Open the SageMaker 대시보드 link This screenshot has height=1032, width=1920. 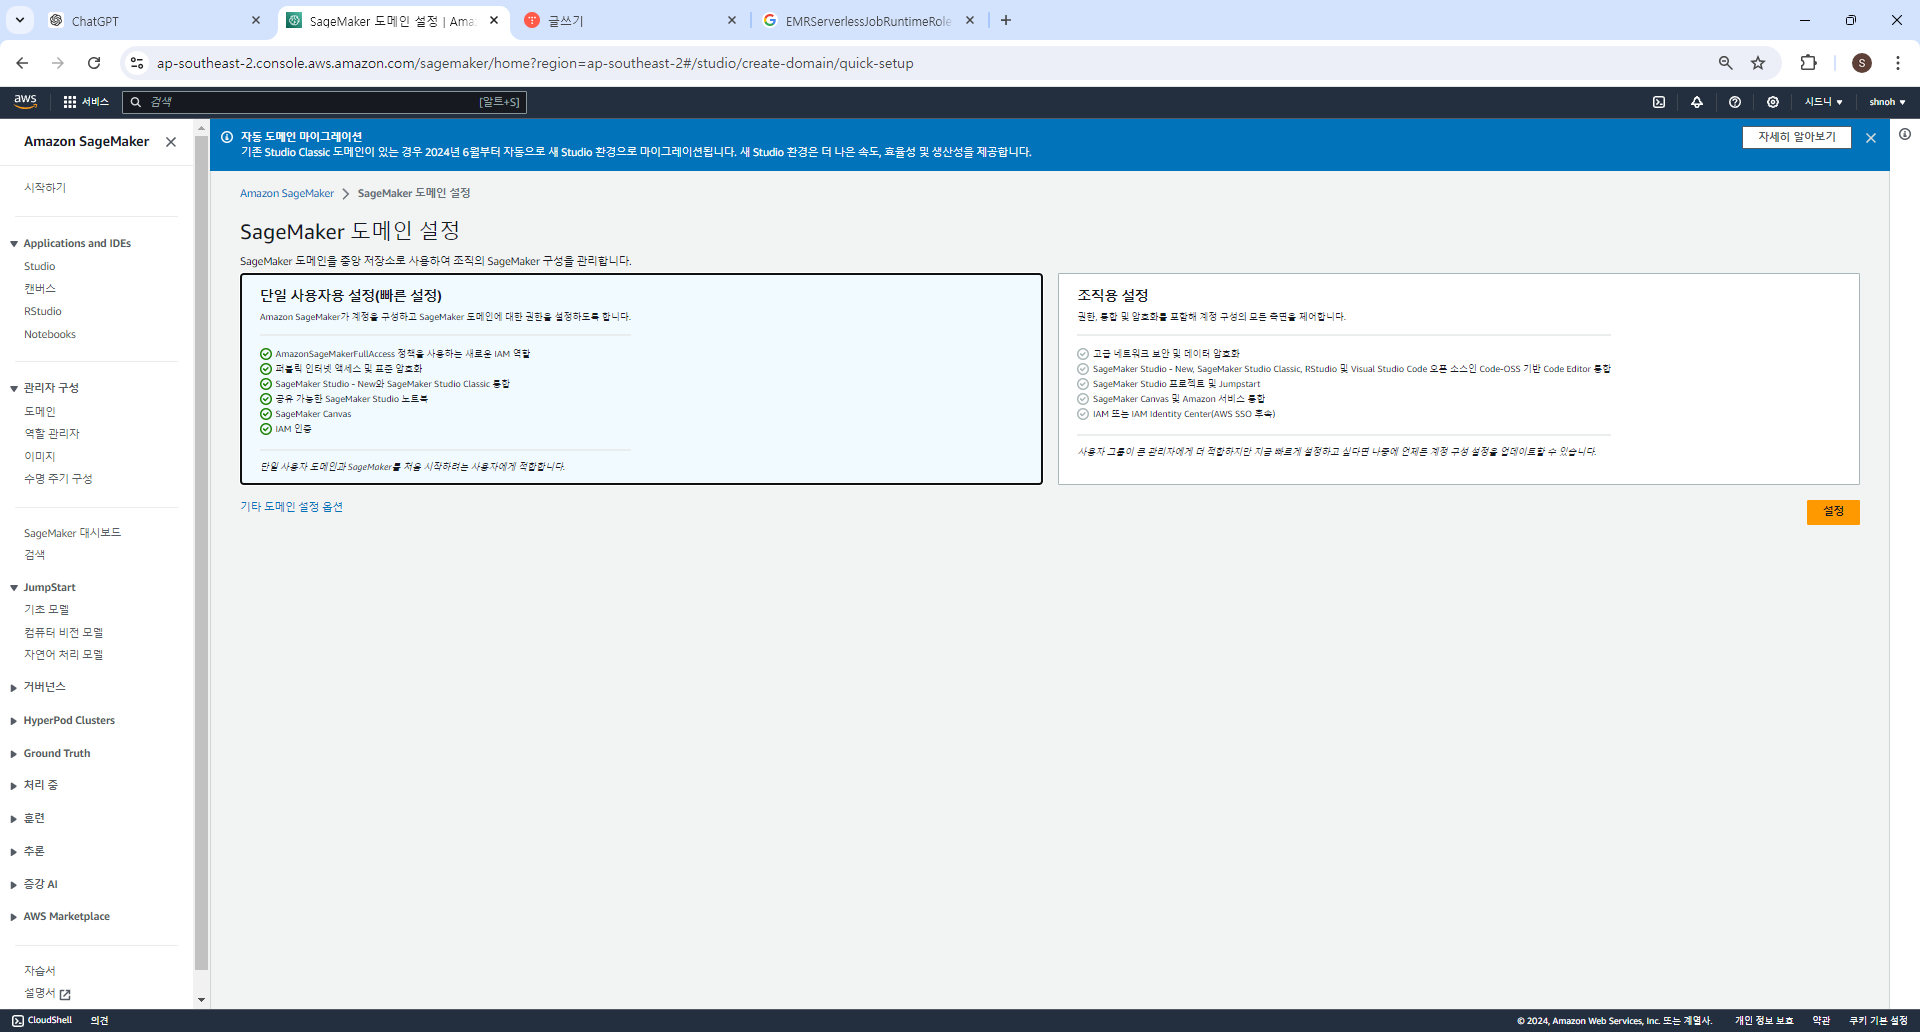(72, 533)
